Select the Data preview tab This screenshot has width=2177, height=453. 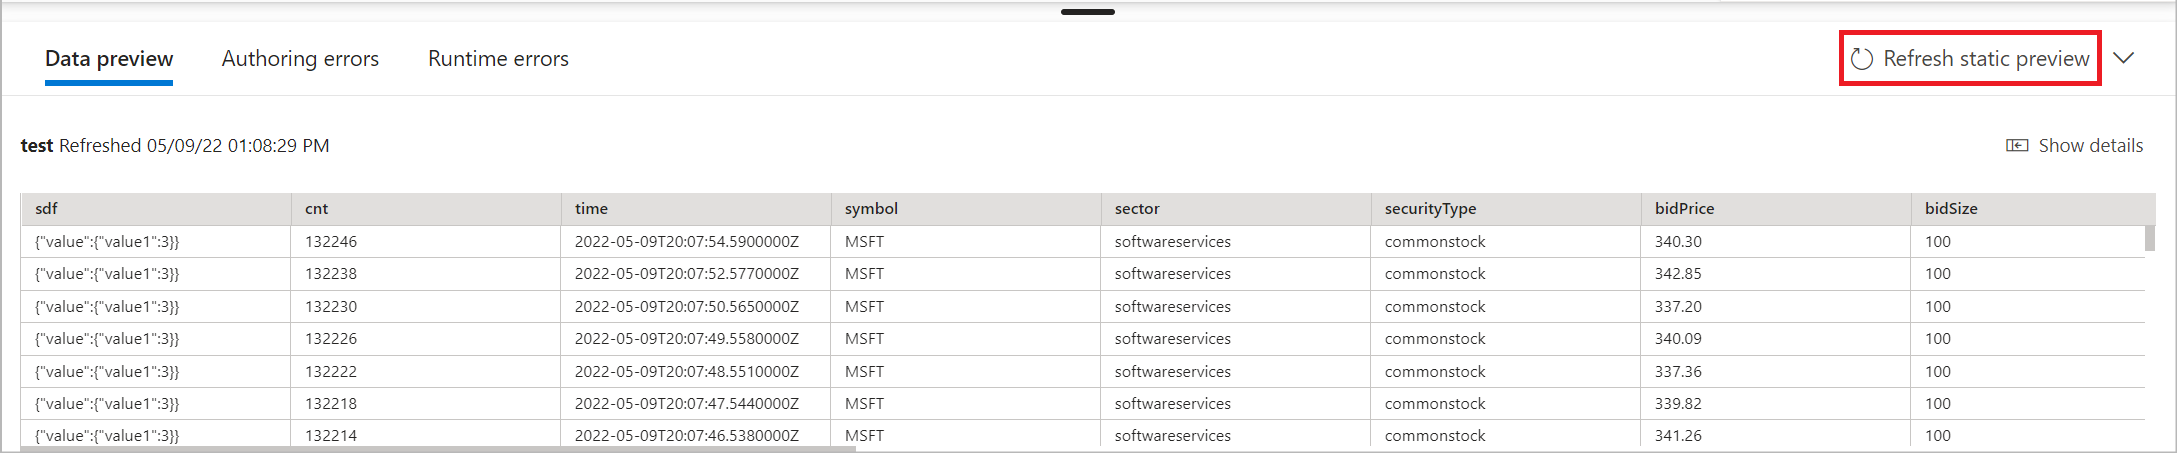109,58
